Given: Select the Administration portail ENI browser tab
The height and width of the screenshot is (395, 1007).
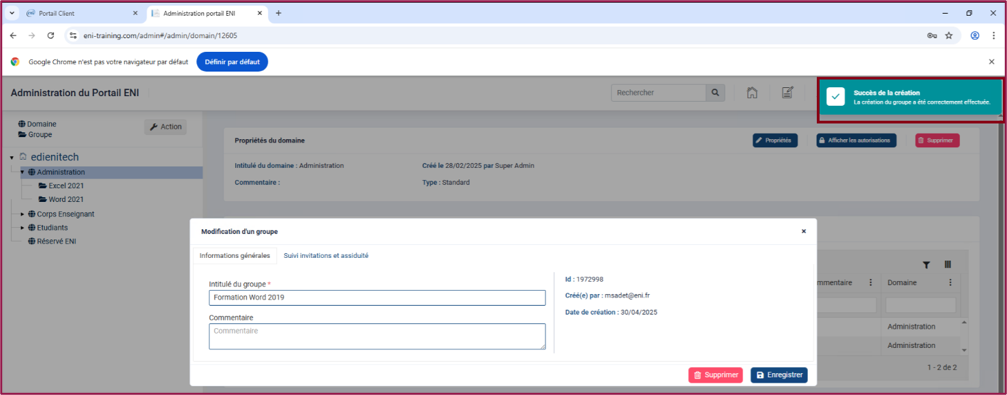Looking at the screenshot, I should (206, 13).
